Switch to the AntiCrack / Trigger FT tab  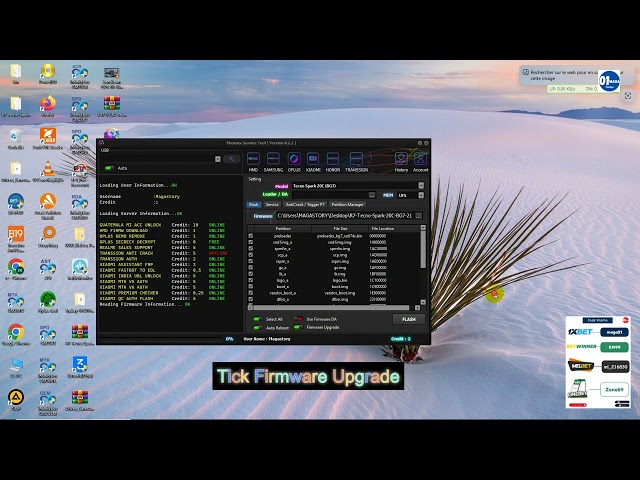pyautogui.click(x=305, y=204)
